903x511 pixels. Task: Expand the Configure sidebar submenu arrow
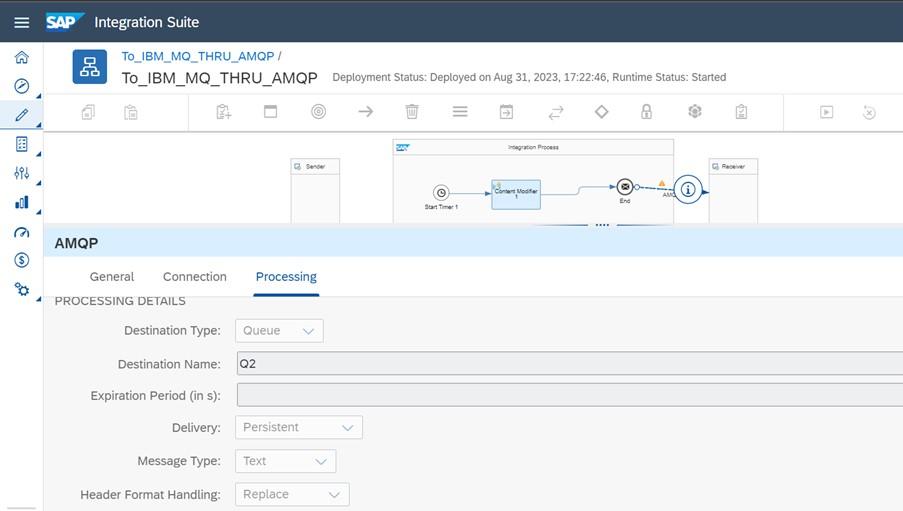click(39, 183)
